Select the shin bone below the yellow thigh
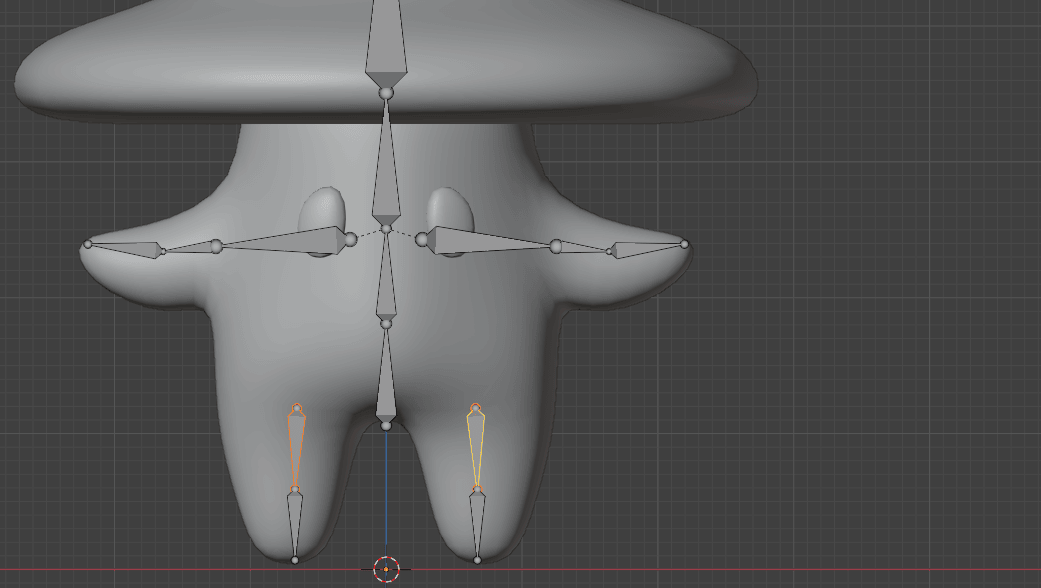 477,520
